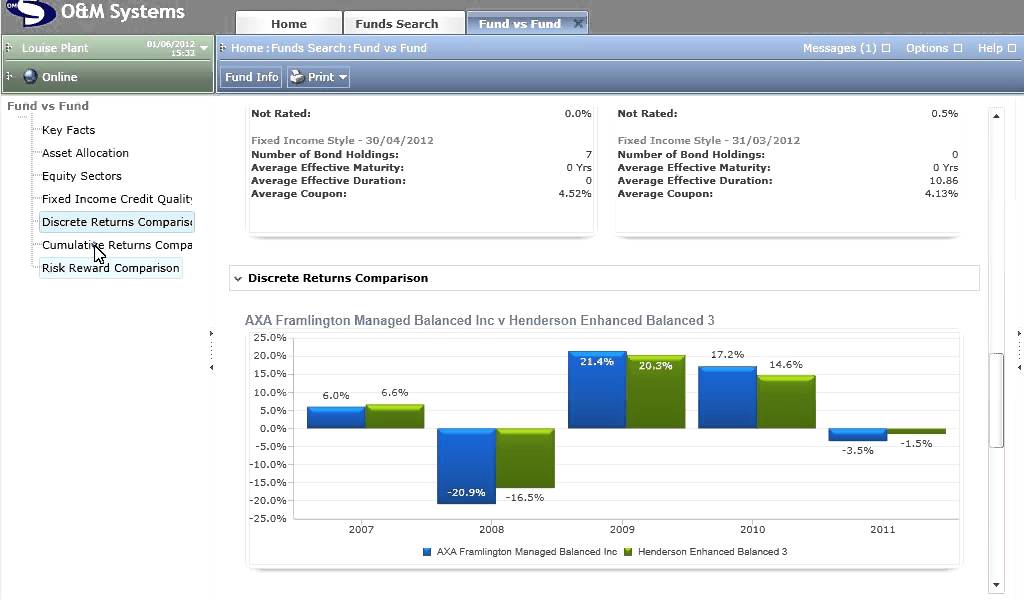The image size is (1024, 600).
Task: Click the grip icon beside Online
Action: pos(9,76)
